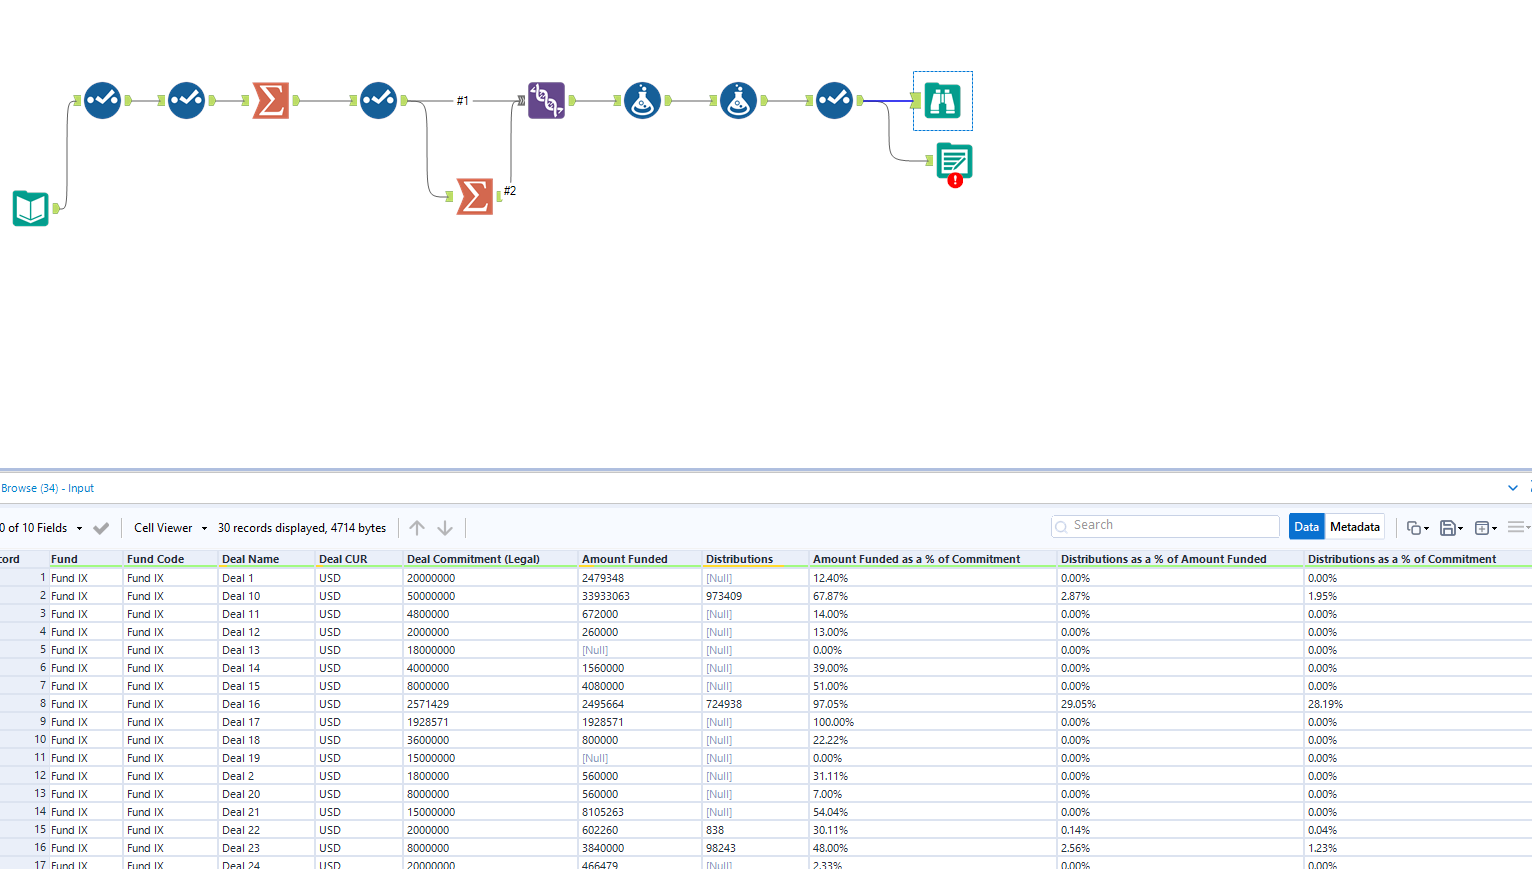Click the up arrow to jump to previous record
This screenshot has width=1532, height=869.
point(417,527)
